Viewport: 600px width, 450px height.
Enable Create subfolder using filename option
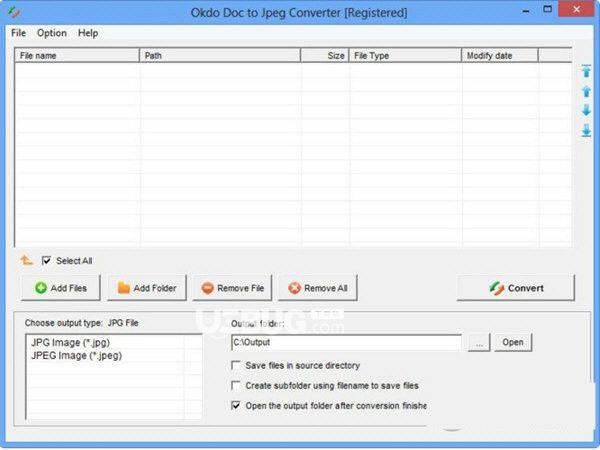pos(236,385)
